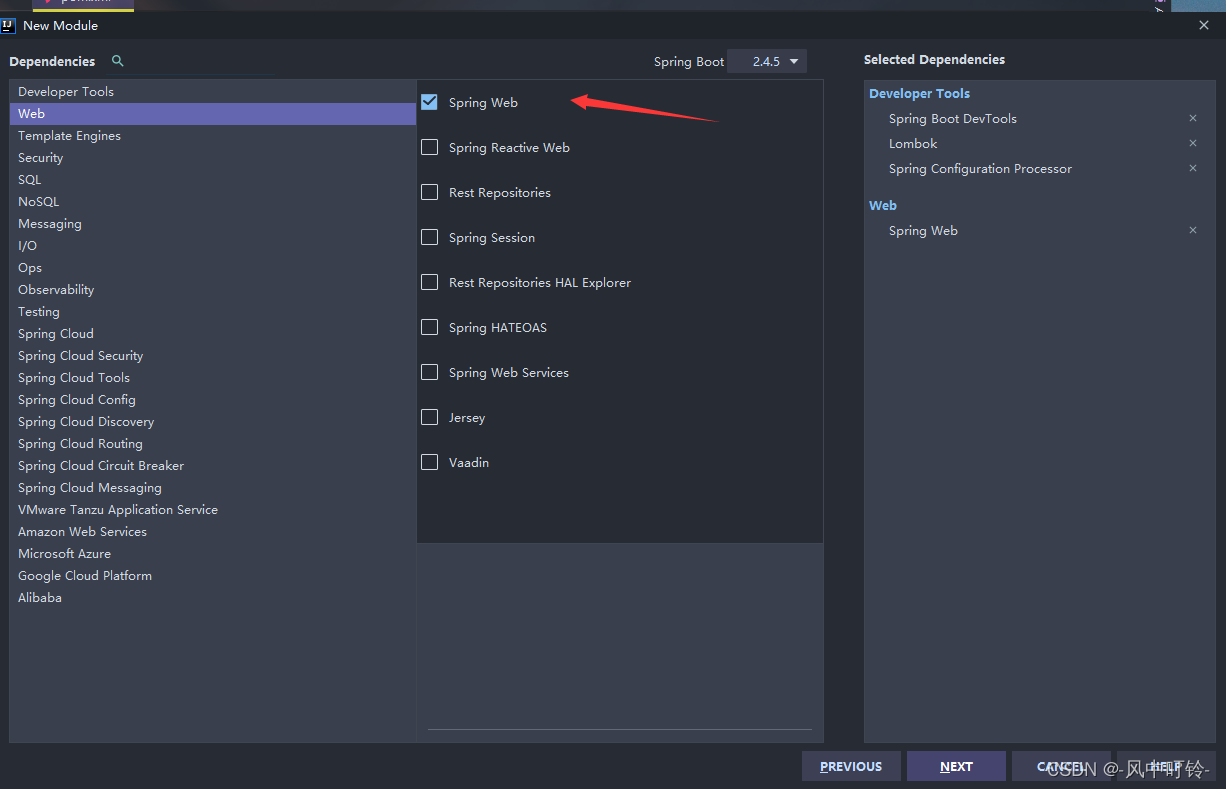The image size is (1226, 789).
Task: Remove Spring Web from selected dependencies
Action: 1192,230
